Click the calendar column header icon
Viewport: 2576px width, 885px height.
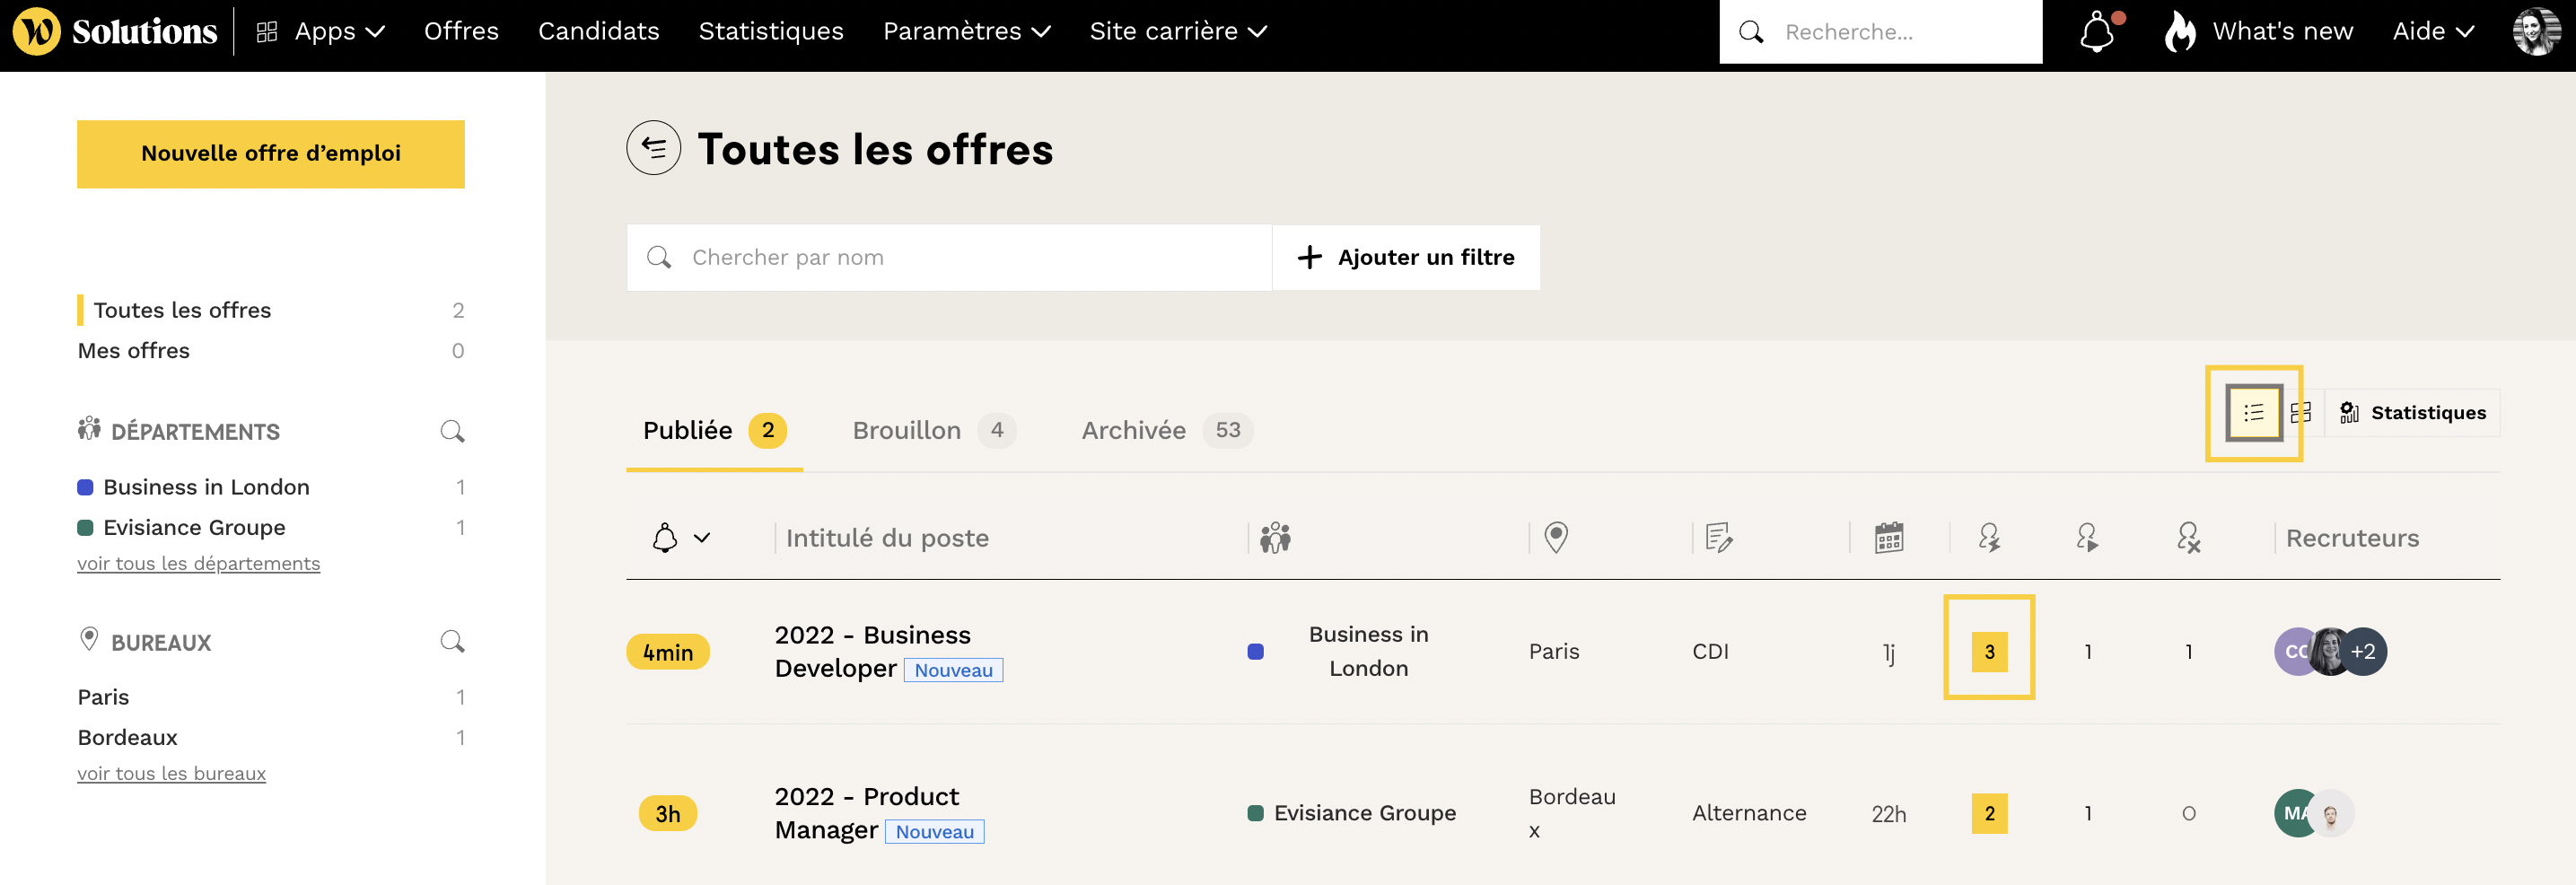[1888, 538]
